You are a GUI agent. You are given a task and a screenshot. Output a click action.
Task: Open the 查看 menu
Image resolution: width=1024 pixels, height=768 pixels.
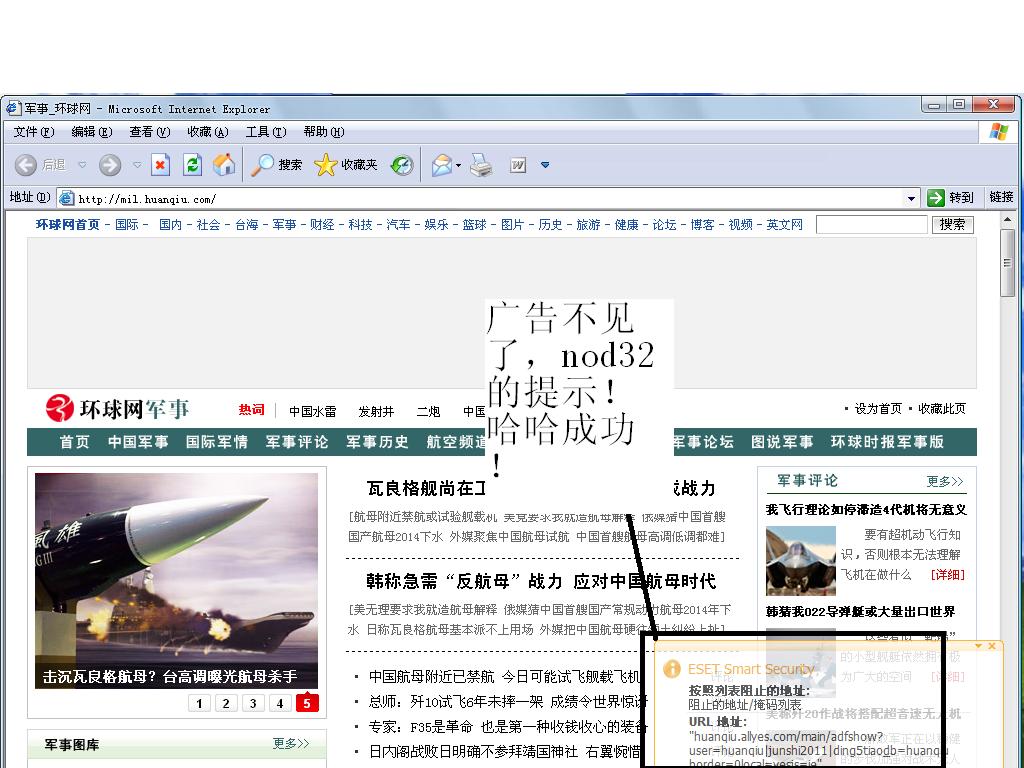[x=150, y=132]
